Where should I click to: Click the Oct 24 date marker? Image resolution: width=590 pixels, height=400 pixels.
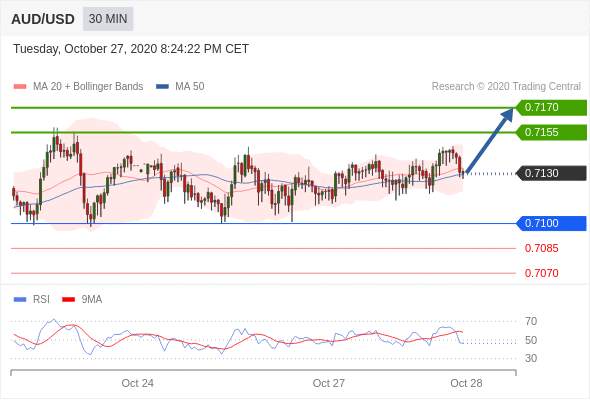tap(137, 383)
